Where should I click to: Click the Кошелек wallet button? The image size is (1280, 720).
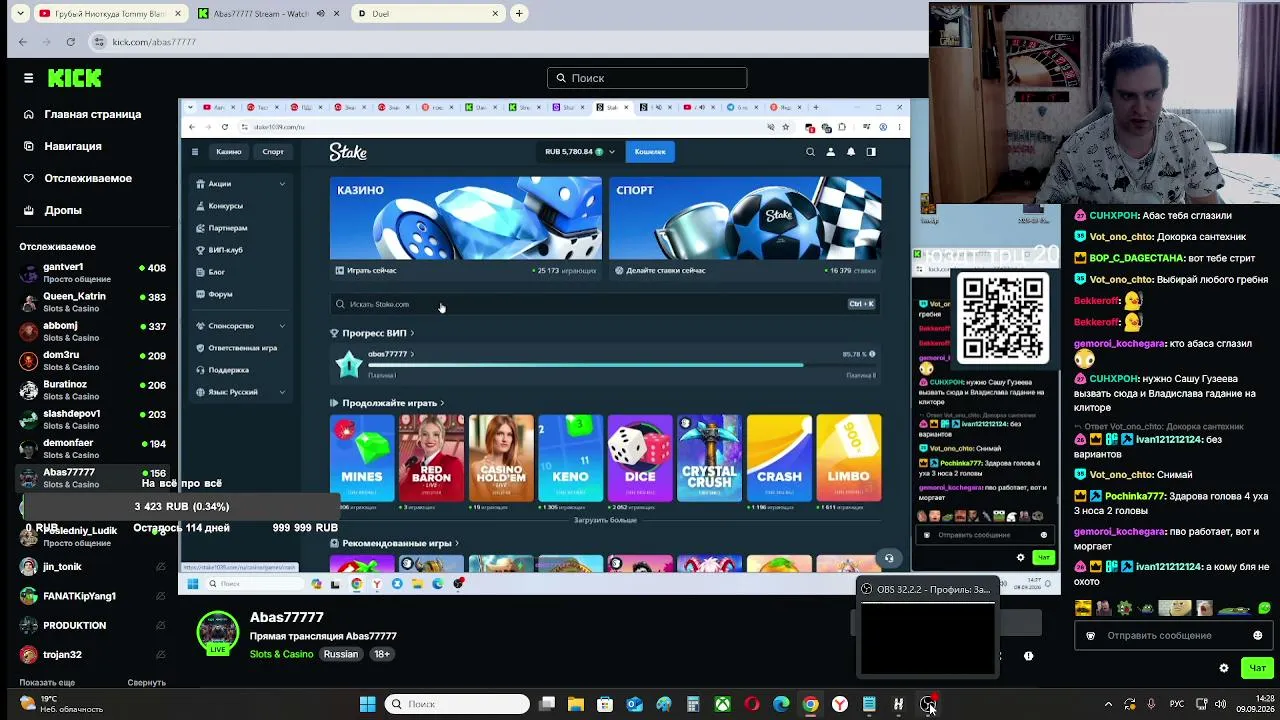pos(650,152)
